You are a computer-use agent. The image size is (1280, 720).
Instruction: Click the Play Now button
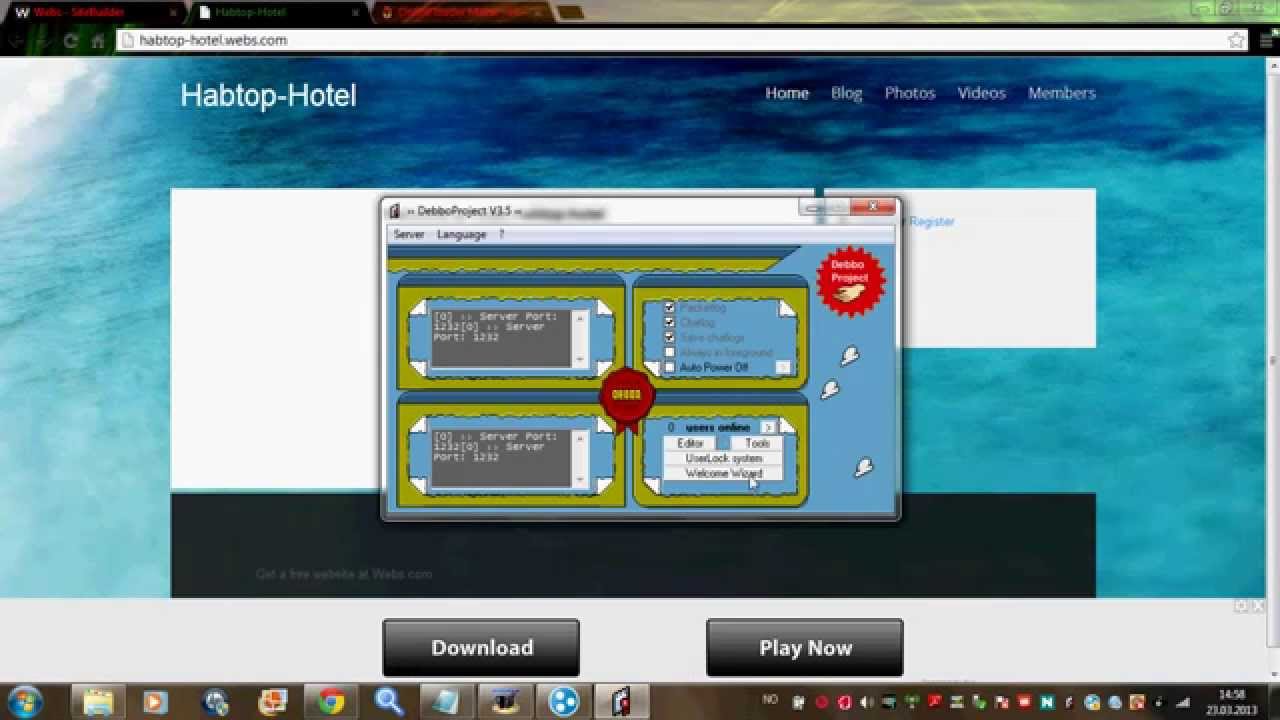[805, 648]
